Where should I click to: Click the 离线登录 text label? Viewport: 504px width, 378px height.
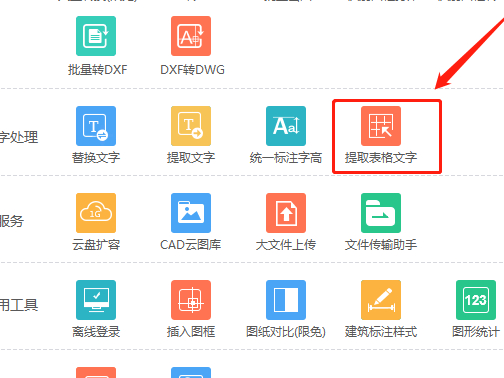[96, 332]
